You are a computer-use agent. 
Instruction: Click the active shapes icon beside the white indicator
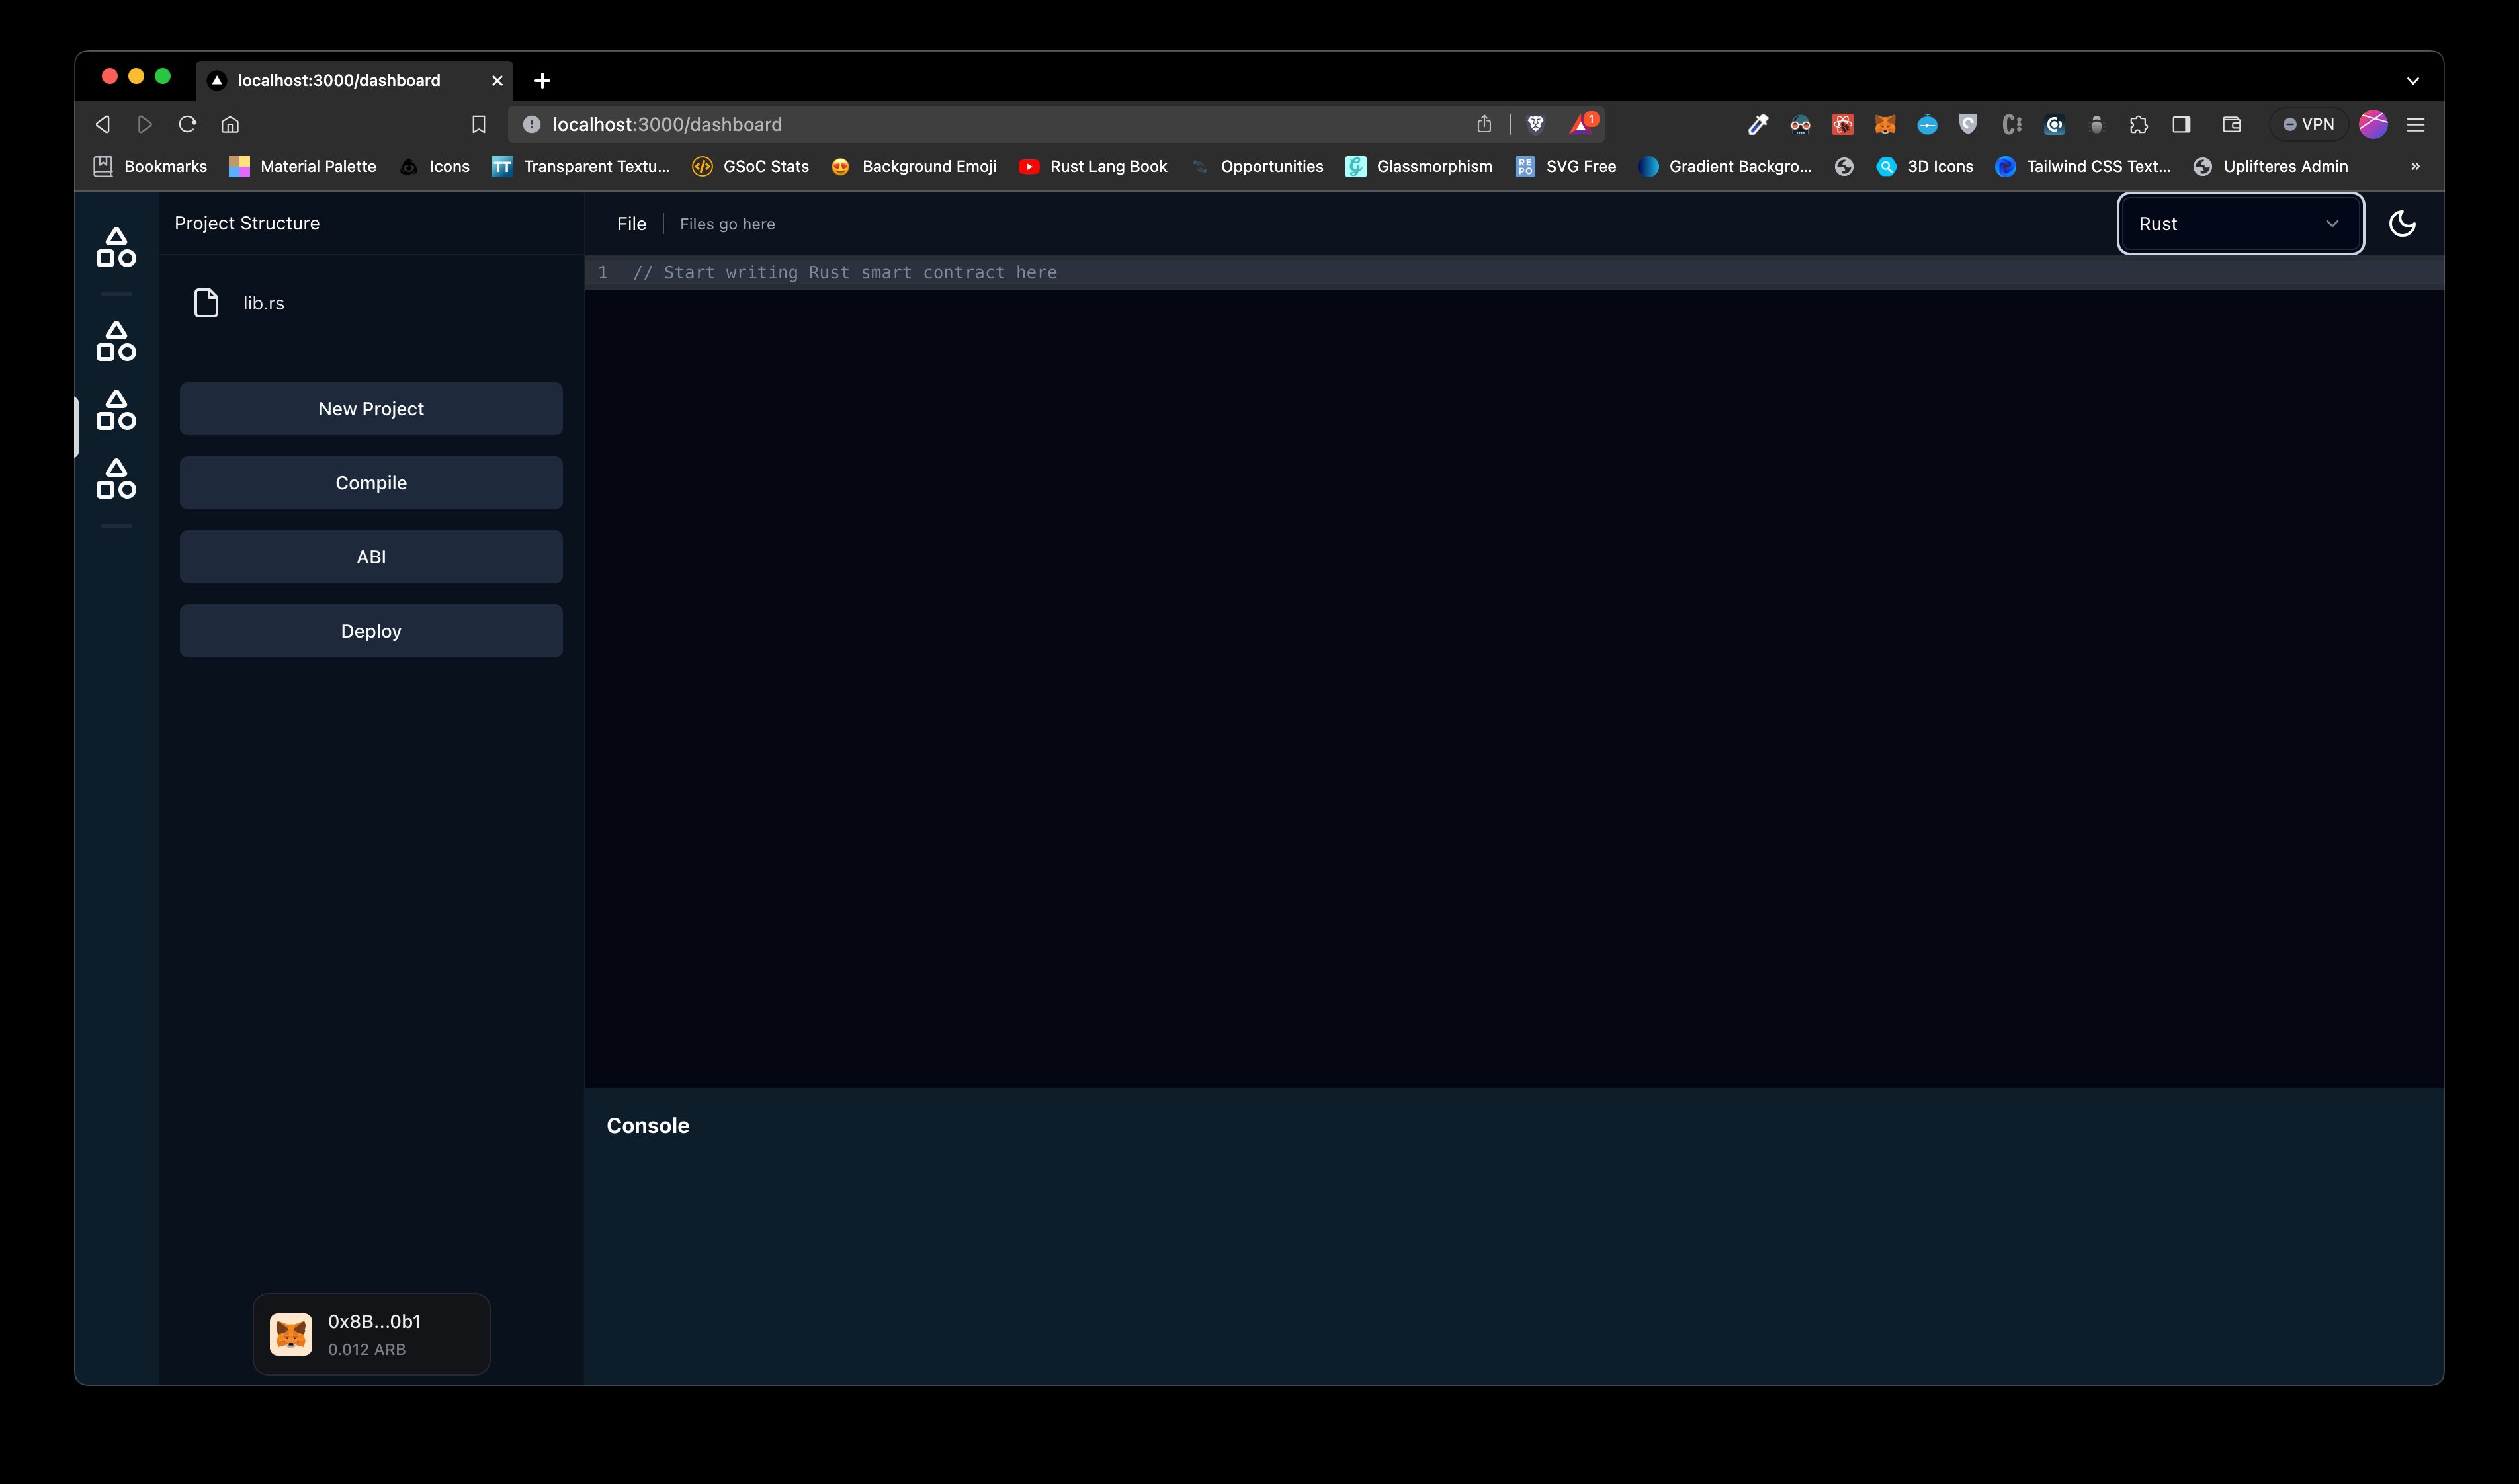tap(116, 410)
